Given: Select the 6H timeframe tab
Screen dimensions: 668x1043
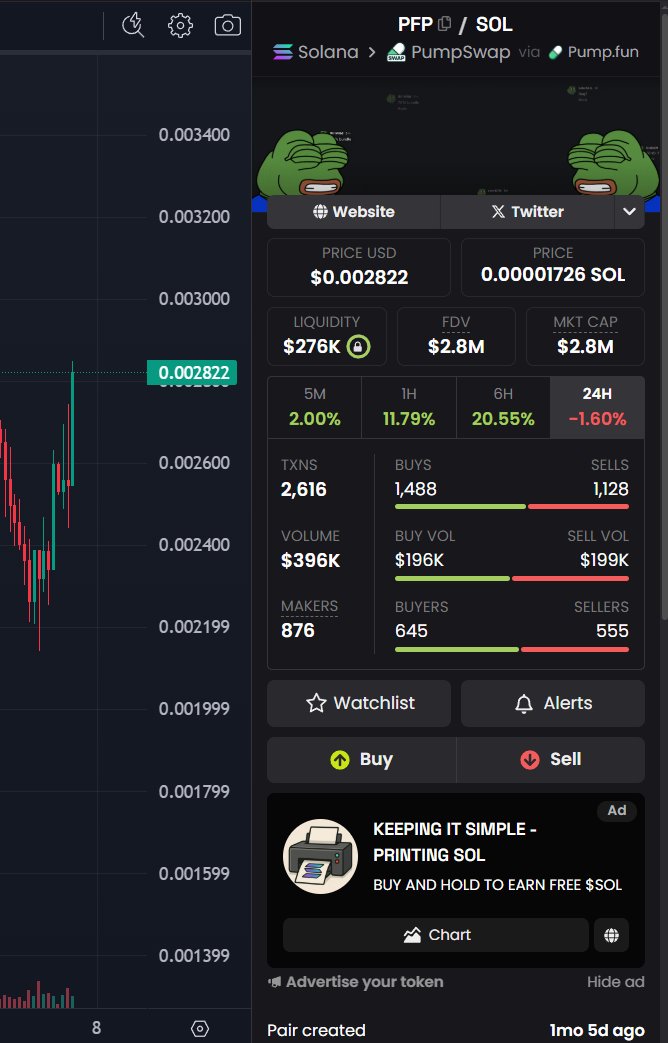Looking at the screenshot, I should click(503, 407).
